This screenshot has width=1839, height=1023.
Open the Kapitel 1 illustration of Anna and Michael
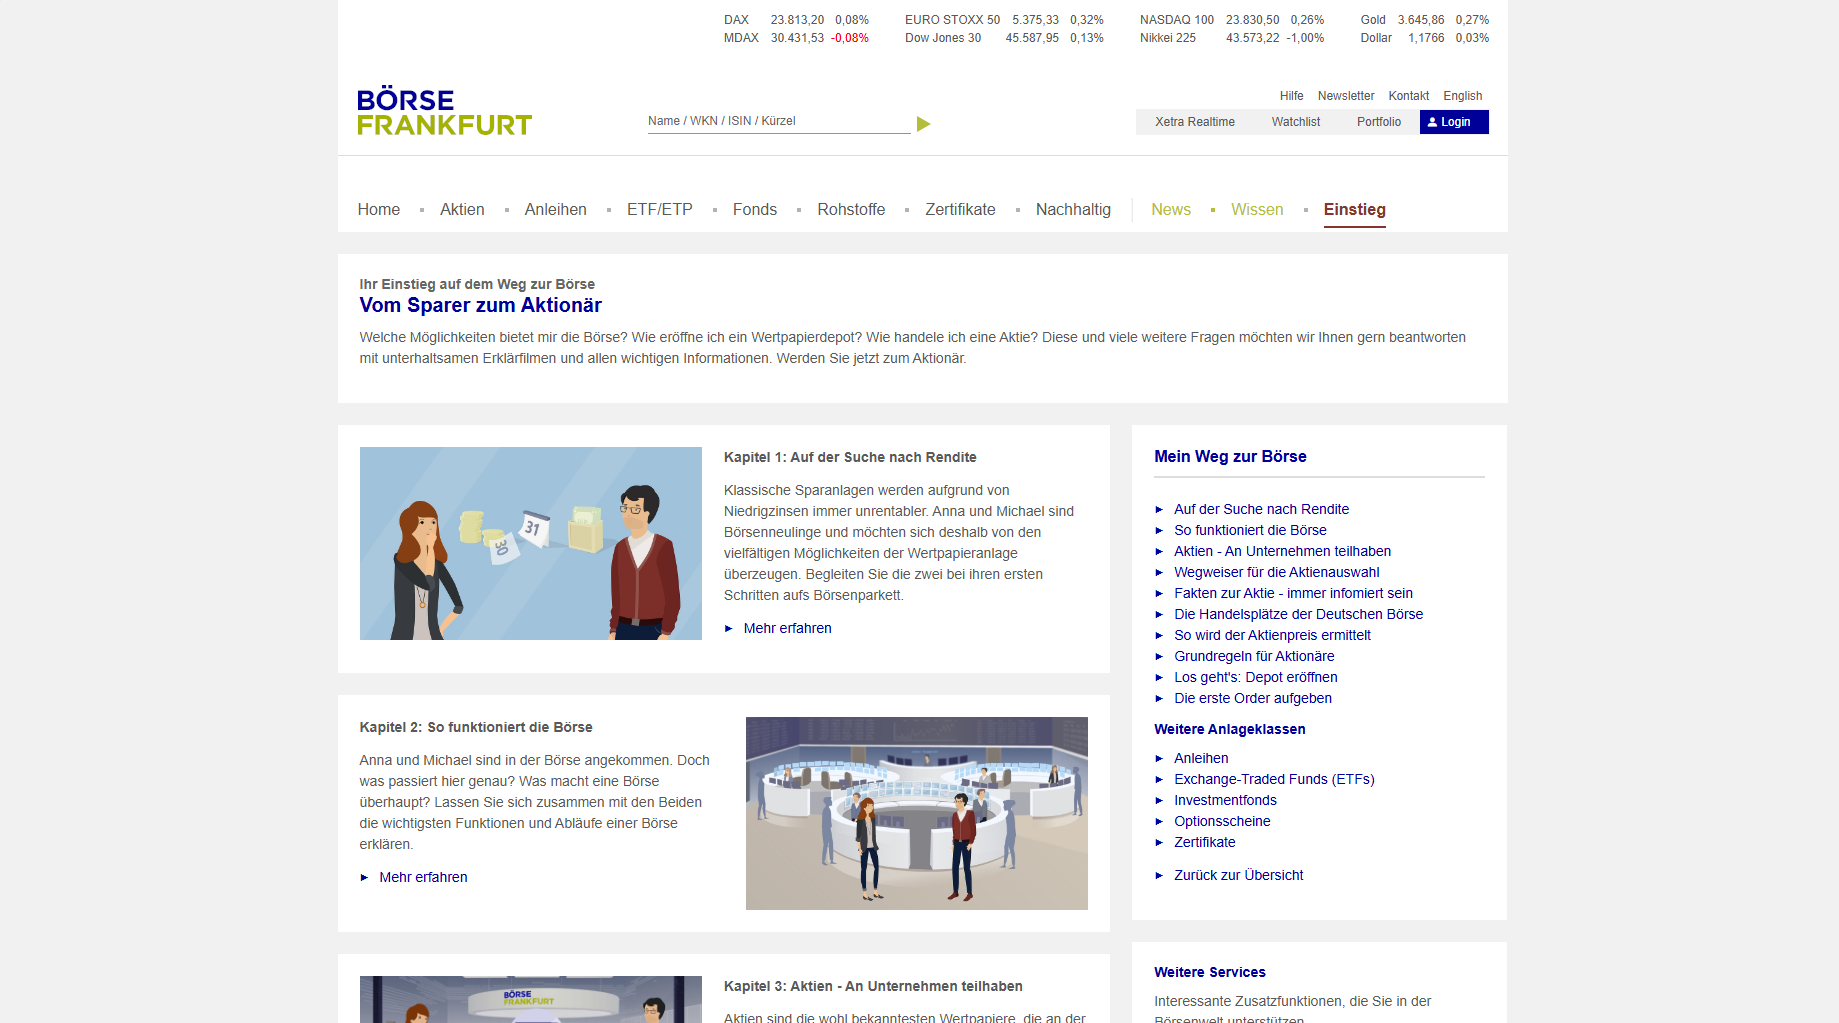click(530, 543)
